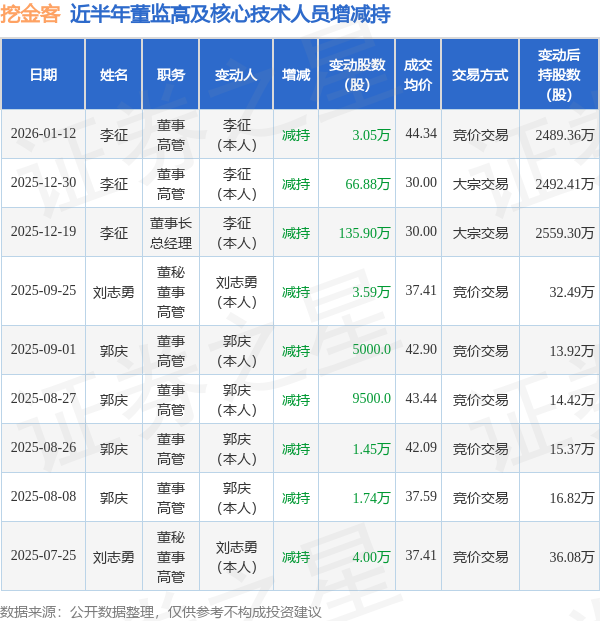
Task: Click 减持 in the 2025-12-19 row
Action: (296, 233)
